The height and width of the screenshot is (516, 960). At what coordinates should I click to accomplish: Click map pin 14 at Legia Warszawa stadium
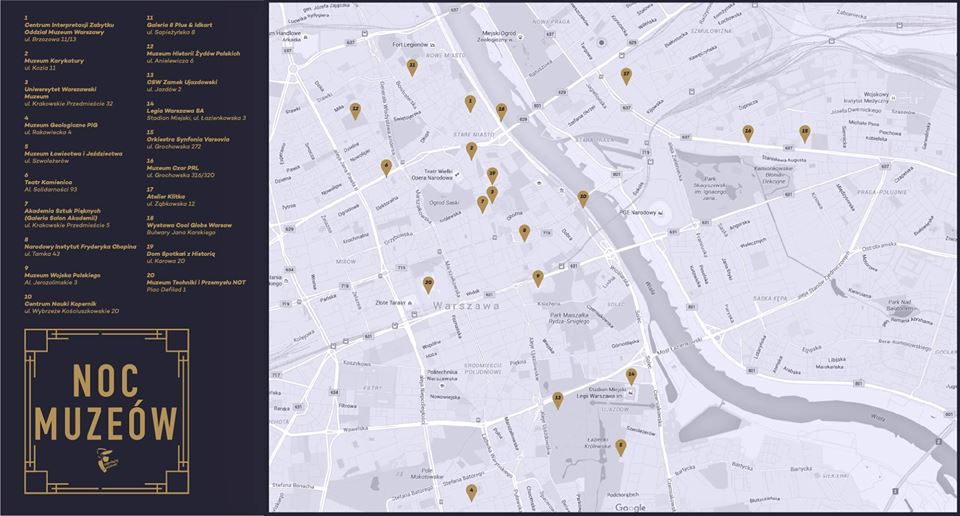click(631, 375)
